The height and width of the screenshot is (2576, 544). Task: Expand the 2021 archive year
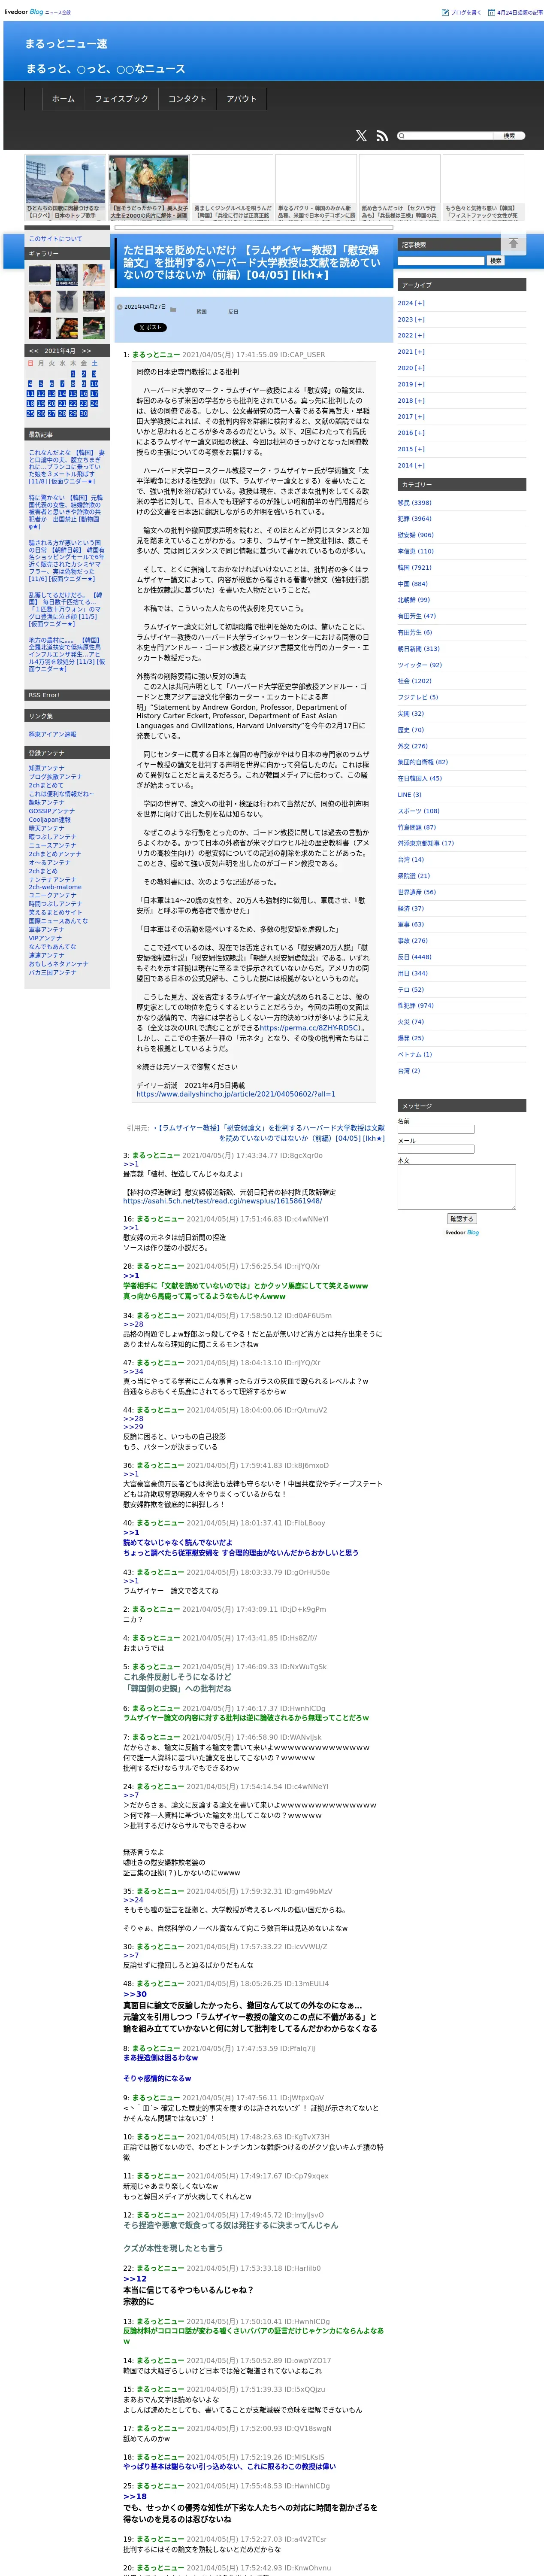click(411, 352)
